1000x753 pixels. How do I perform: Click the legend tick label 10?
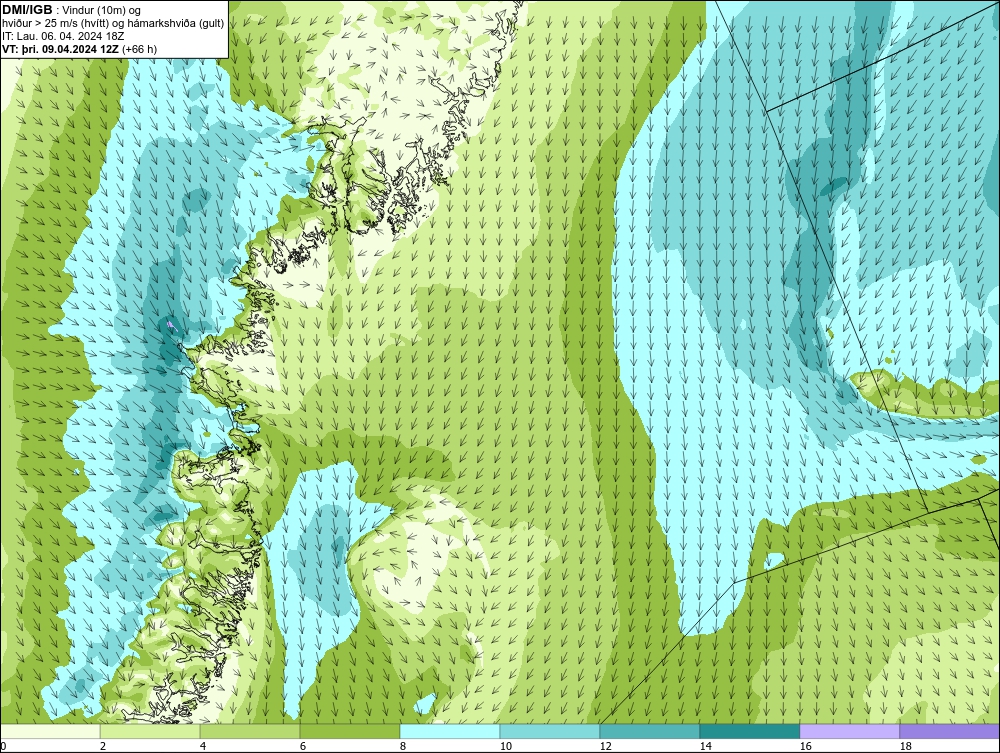[505, 746]
